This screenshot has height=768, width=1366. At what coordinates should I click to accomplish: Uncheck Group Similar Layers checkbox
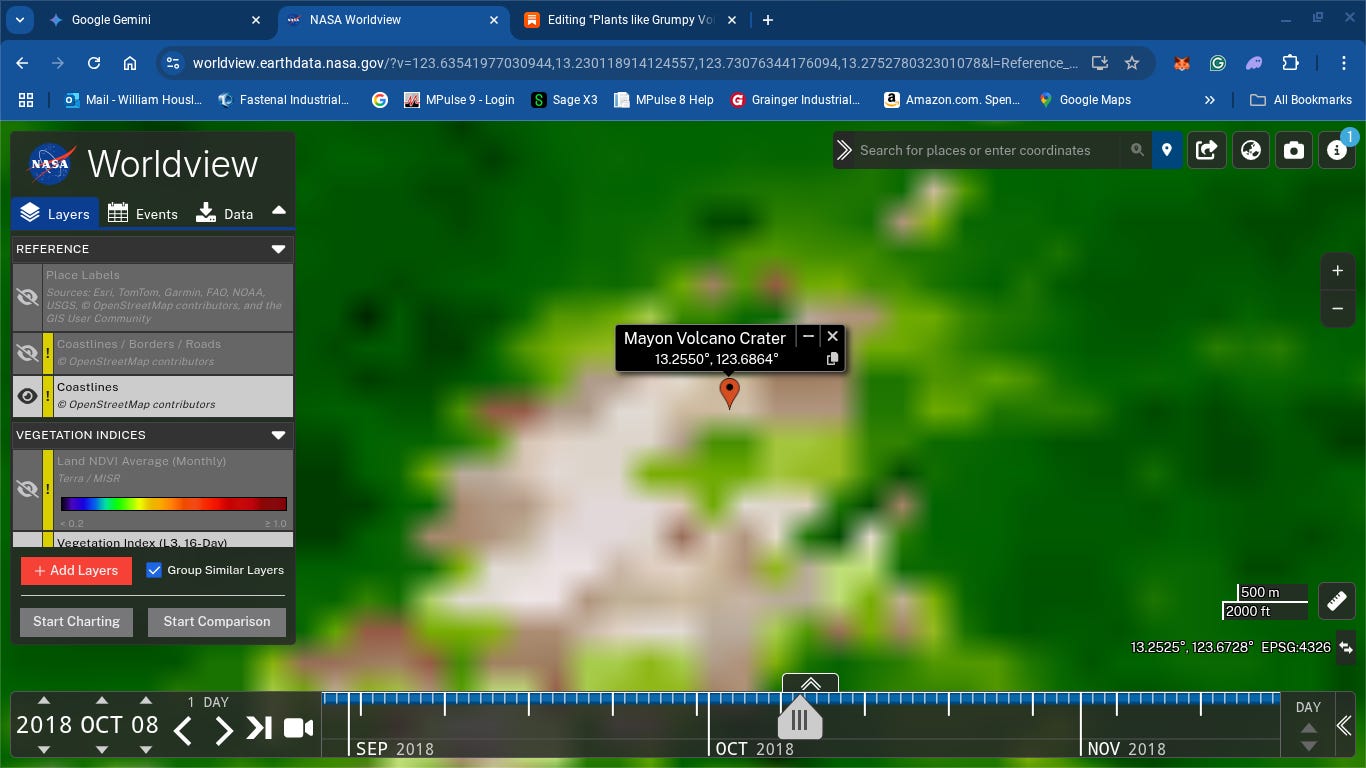[154, 570]
